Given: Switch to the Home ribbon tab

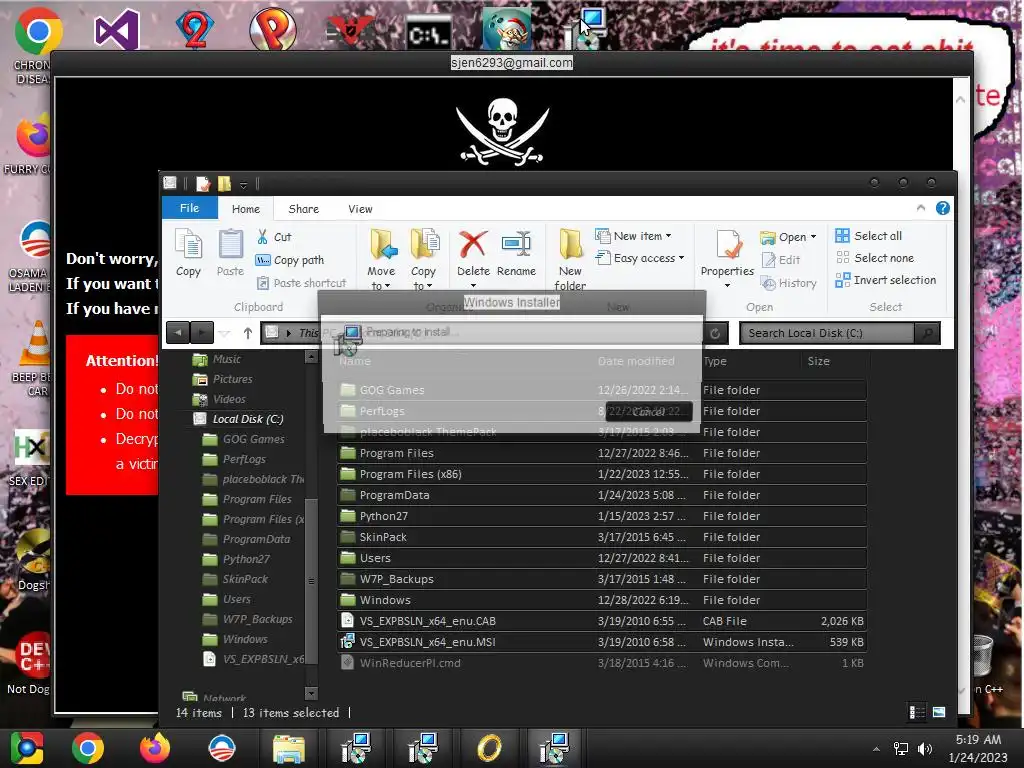Looking at the screenshot, I should (246, 209).
